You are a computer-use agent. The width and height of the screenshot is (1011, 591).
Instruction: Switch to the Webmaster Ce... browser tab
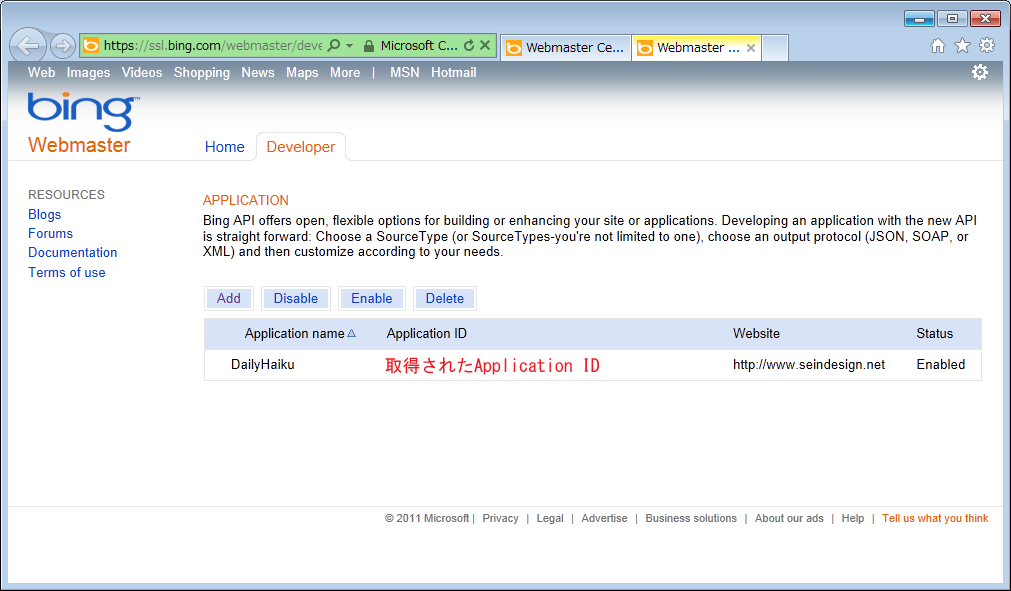565,48
